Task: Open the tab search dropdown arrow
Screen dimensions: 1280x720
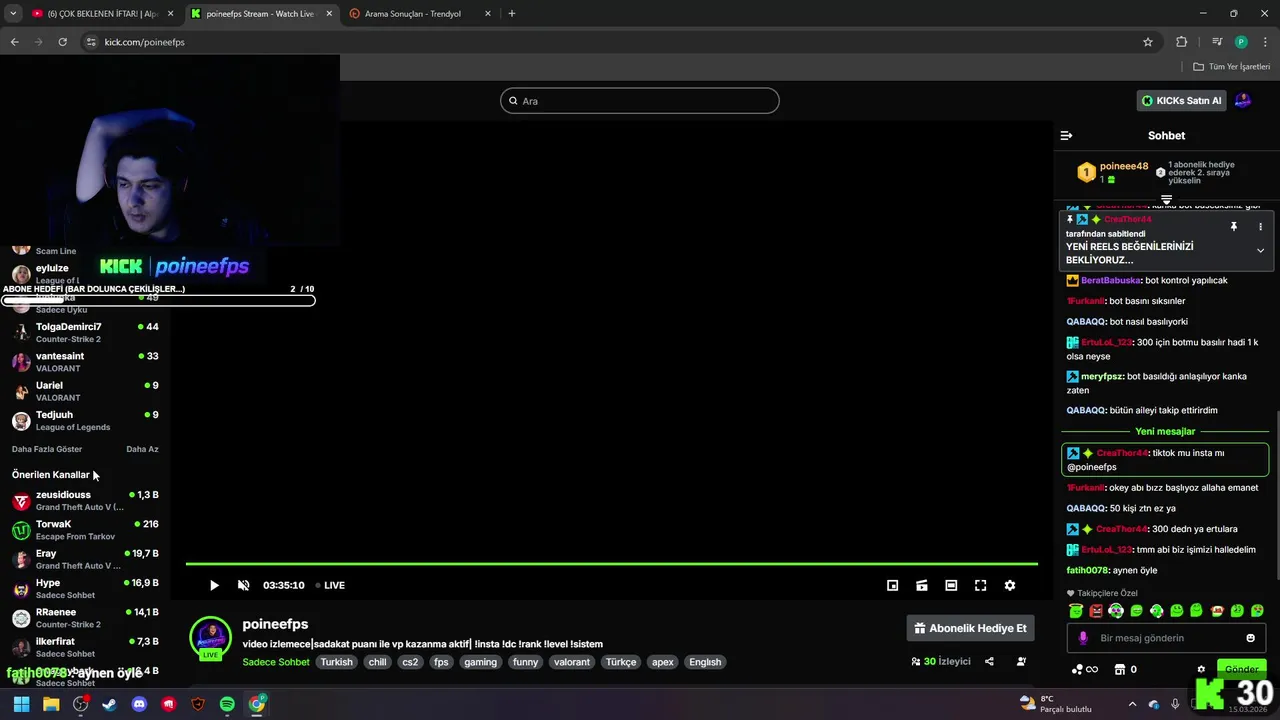Action: 13,14
